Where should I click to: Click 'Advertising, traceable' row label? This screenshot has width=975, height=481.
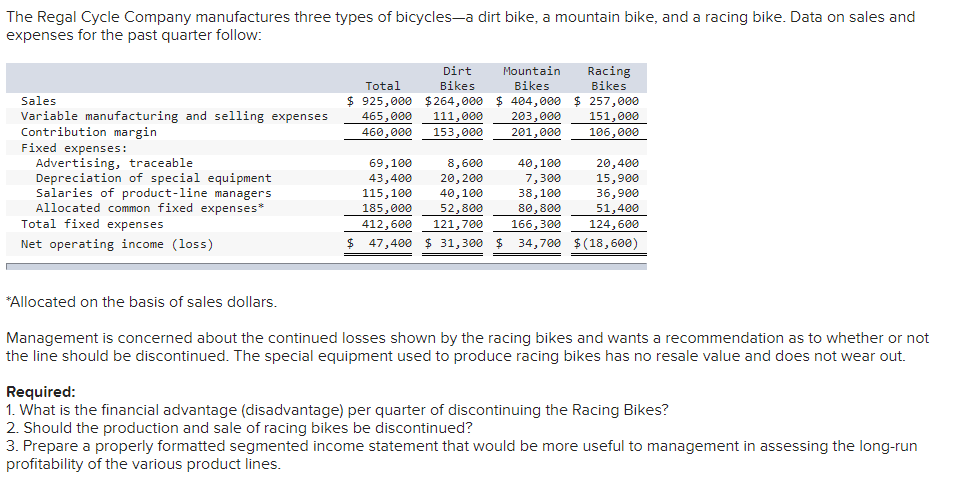pyautogui.click(x=114, y=163)
